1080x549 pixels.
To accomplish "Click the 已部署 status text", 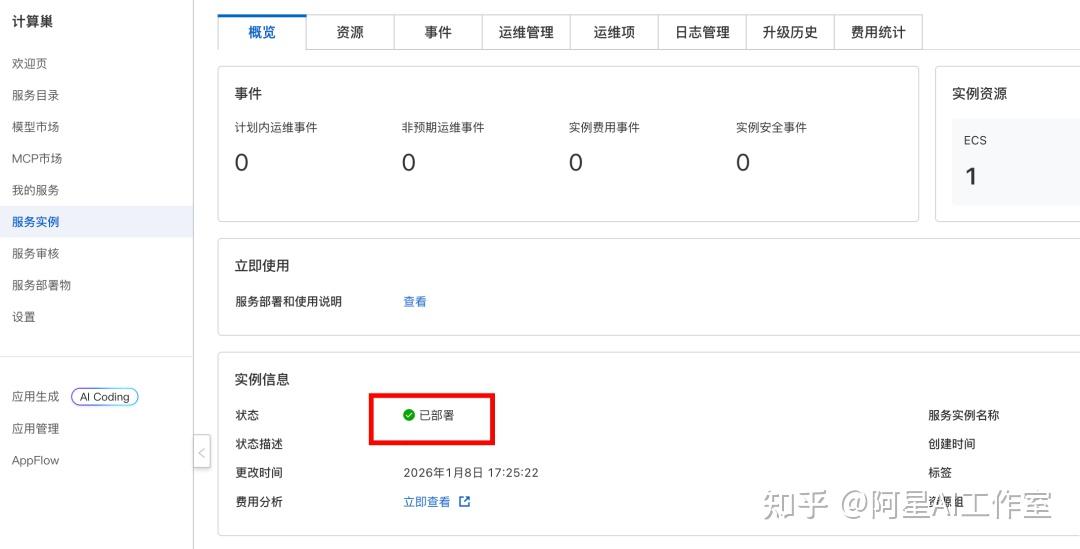I will [x=437, y=415].
